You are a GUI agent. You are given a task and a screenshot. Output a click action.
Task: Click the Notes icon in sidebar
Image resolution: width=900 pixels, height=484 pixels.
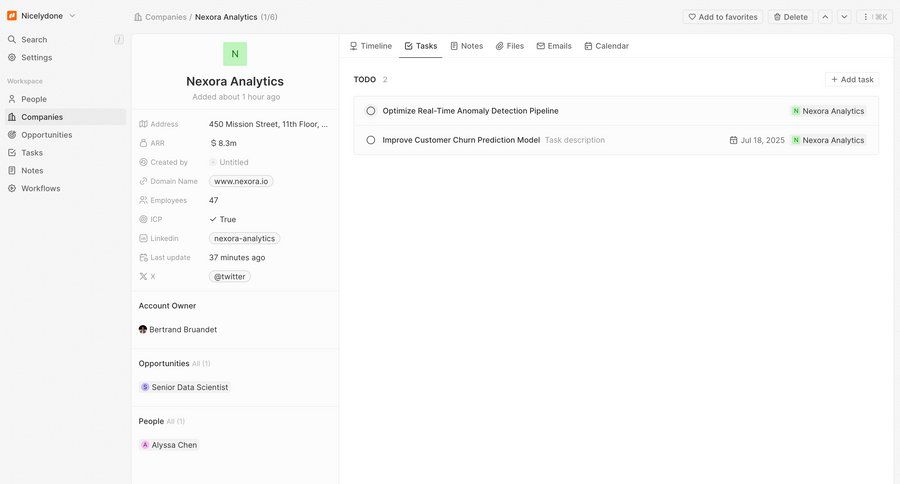point(11,170)
